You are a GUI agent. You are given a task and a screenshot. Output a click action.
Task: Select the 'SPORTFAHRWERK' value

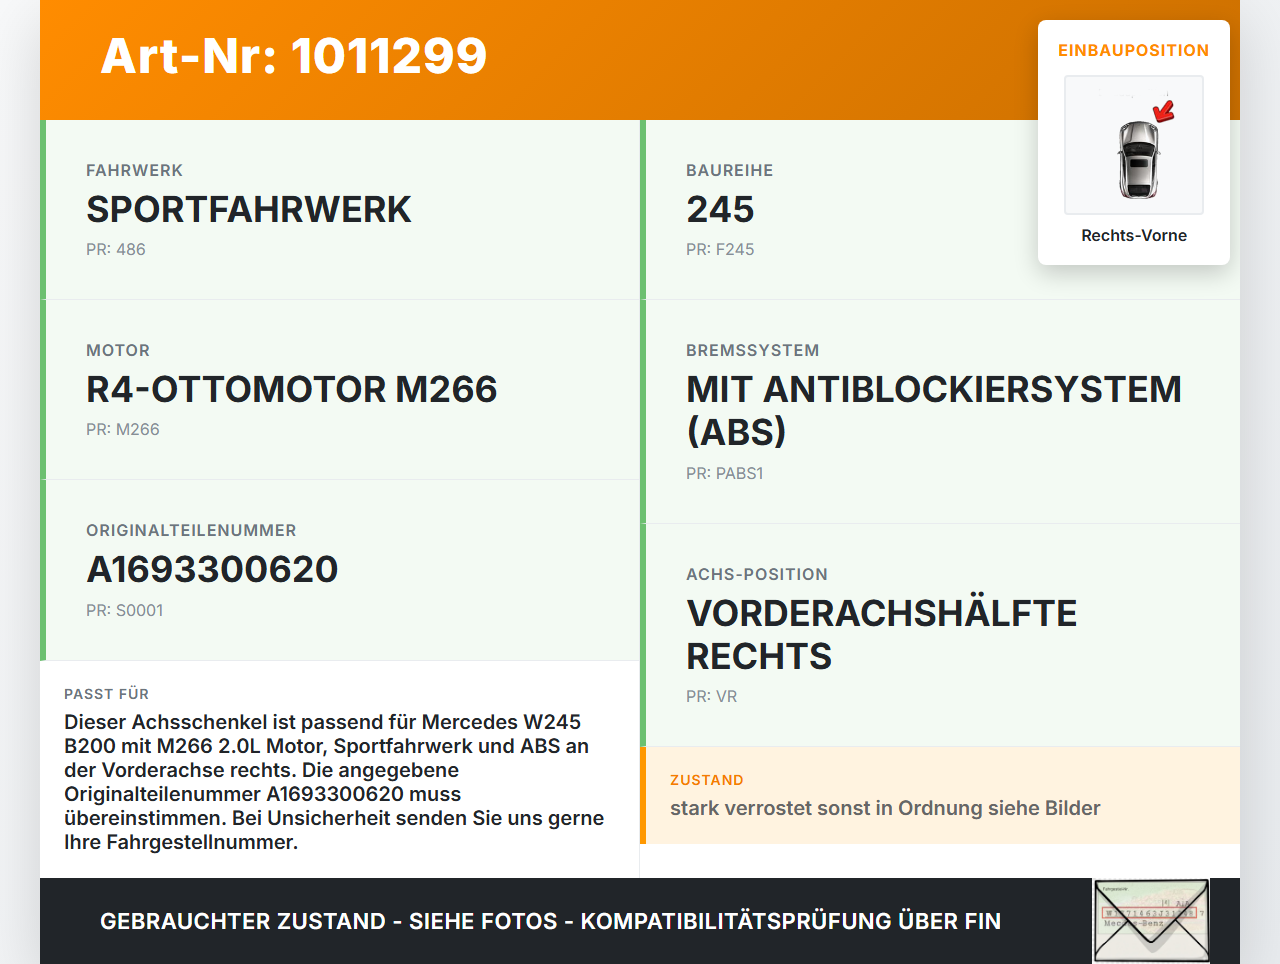[x=249, y=210]
